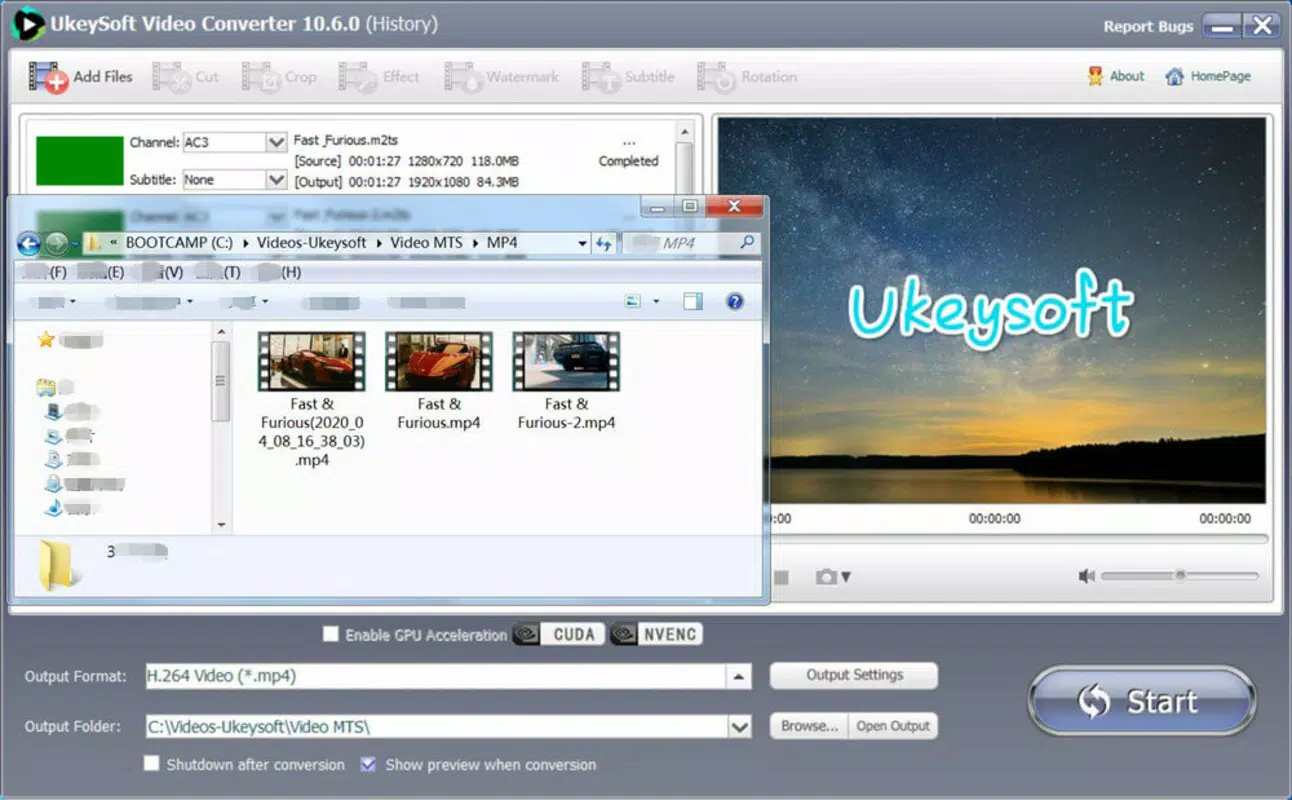
Task: Open the Explorer recent pages dropdown arrow
Action: 75,243
